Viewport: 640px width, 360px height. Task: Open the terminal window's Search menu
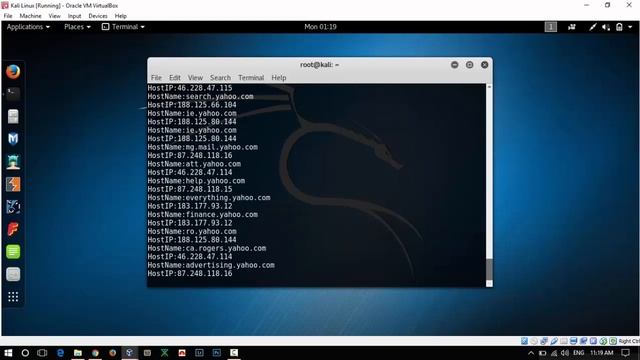(x=220, y=78)
